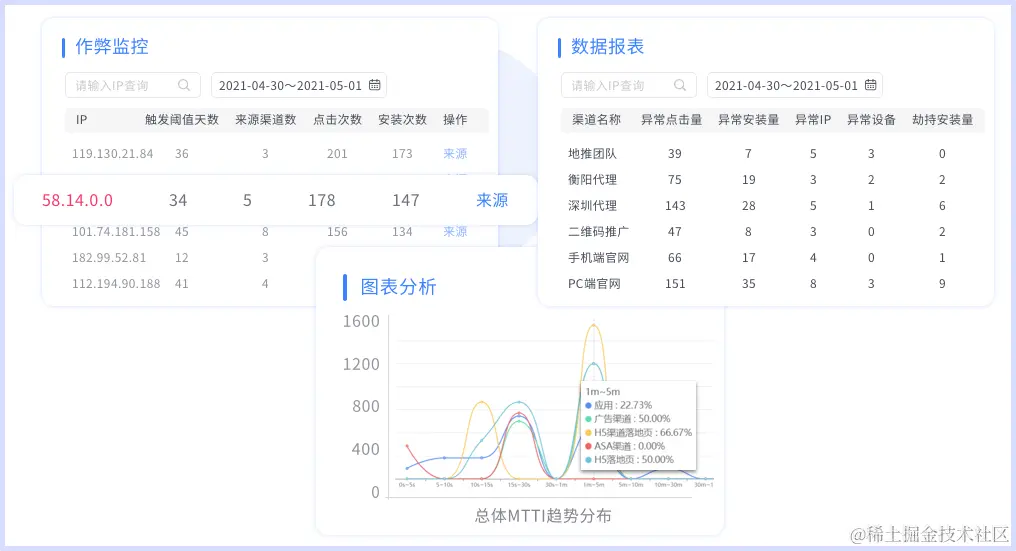1016x551 pixels.
Task: Click the 总体MTTI趋势分布 chart caption
Action: pyautogui.click(x=543, y=516)
